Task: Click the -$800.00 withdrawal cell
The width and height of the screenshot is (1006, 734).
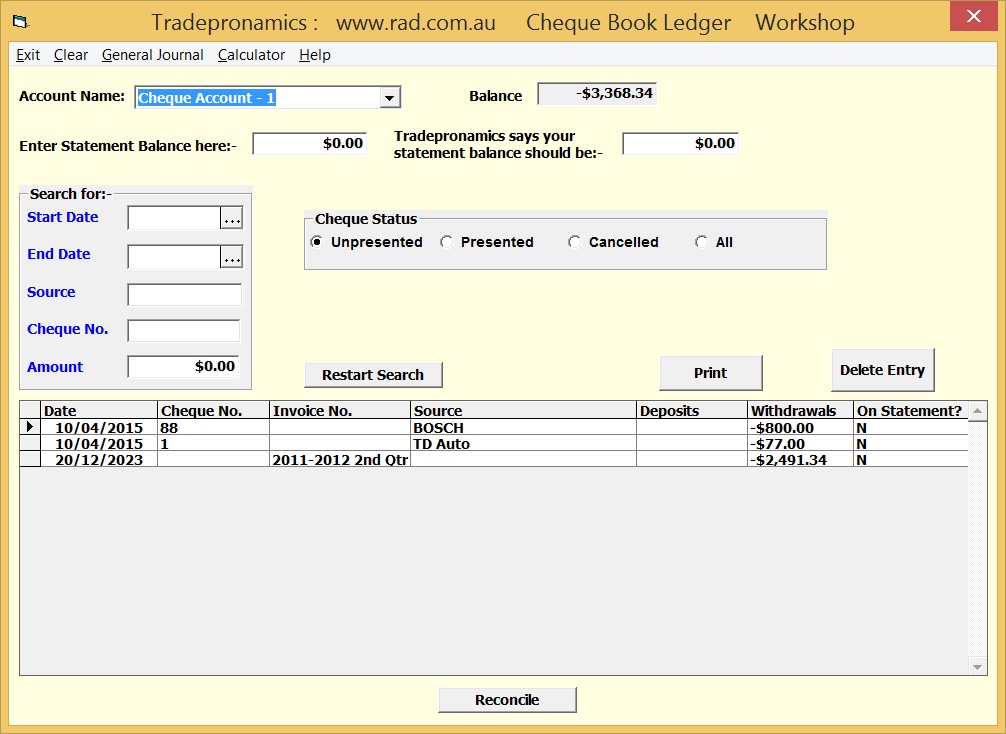Action: tap(801, 427)
